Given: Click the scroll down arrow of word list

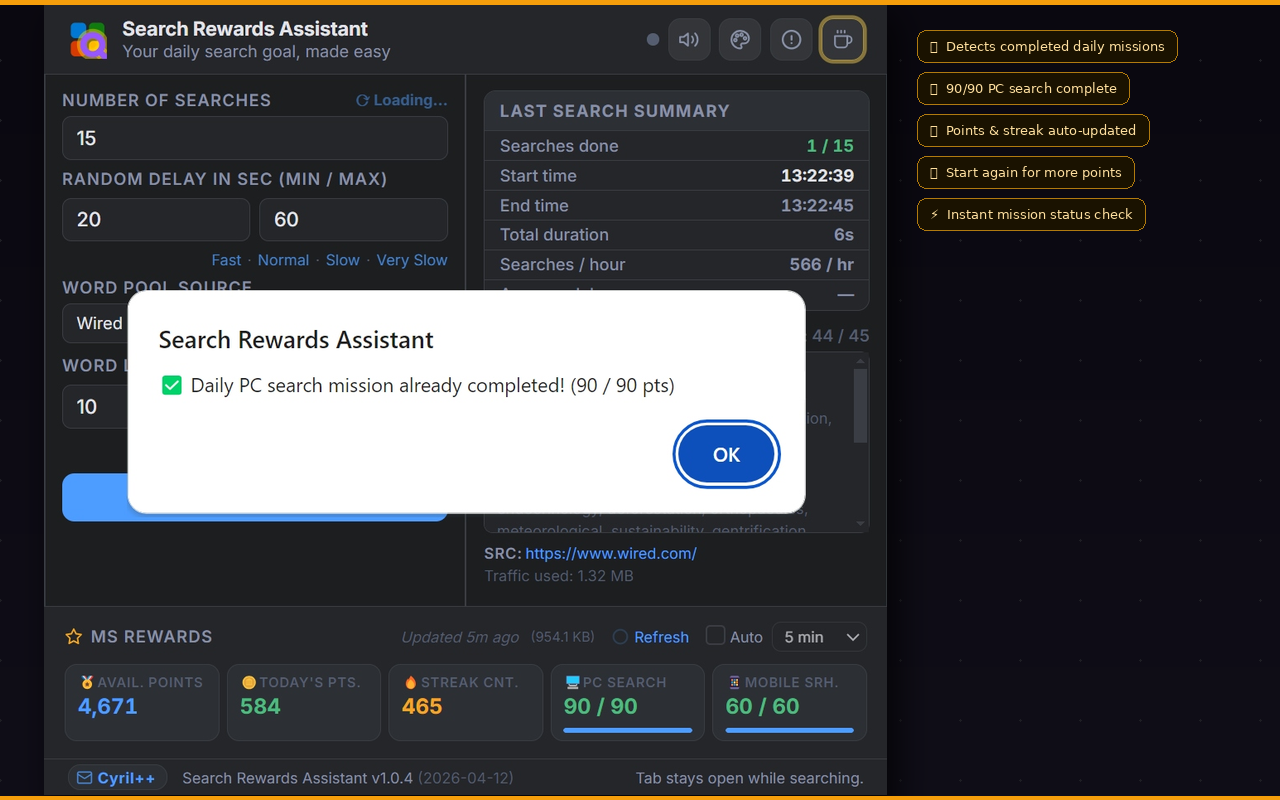Looking at the screenshot, I should 861,524.
